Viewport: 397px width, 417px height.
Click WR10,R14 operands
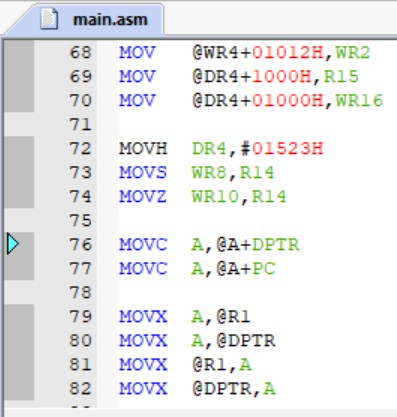coord(239,197)
